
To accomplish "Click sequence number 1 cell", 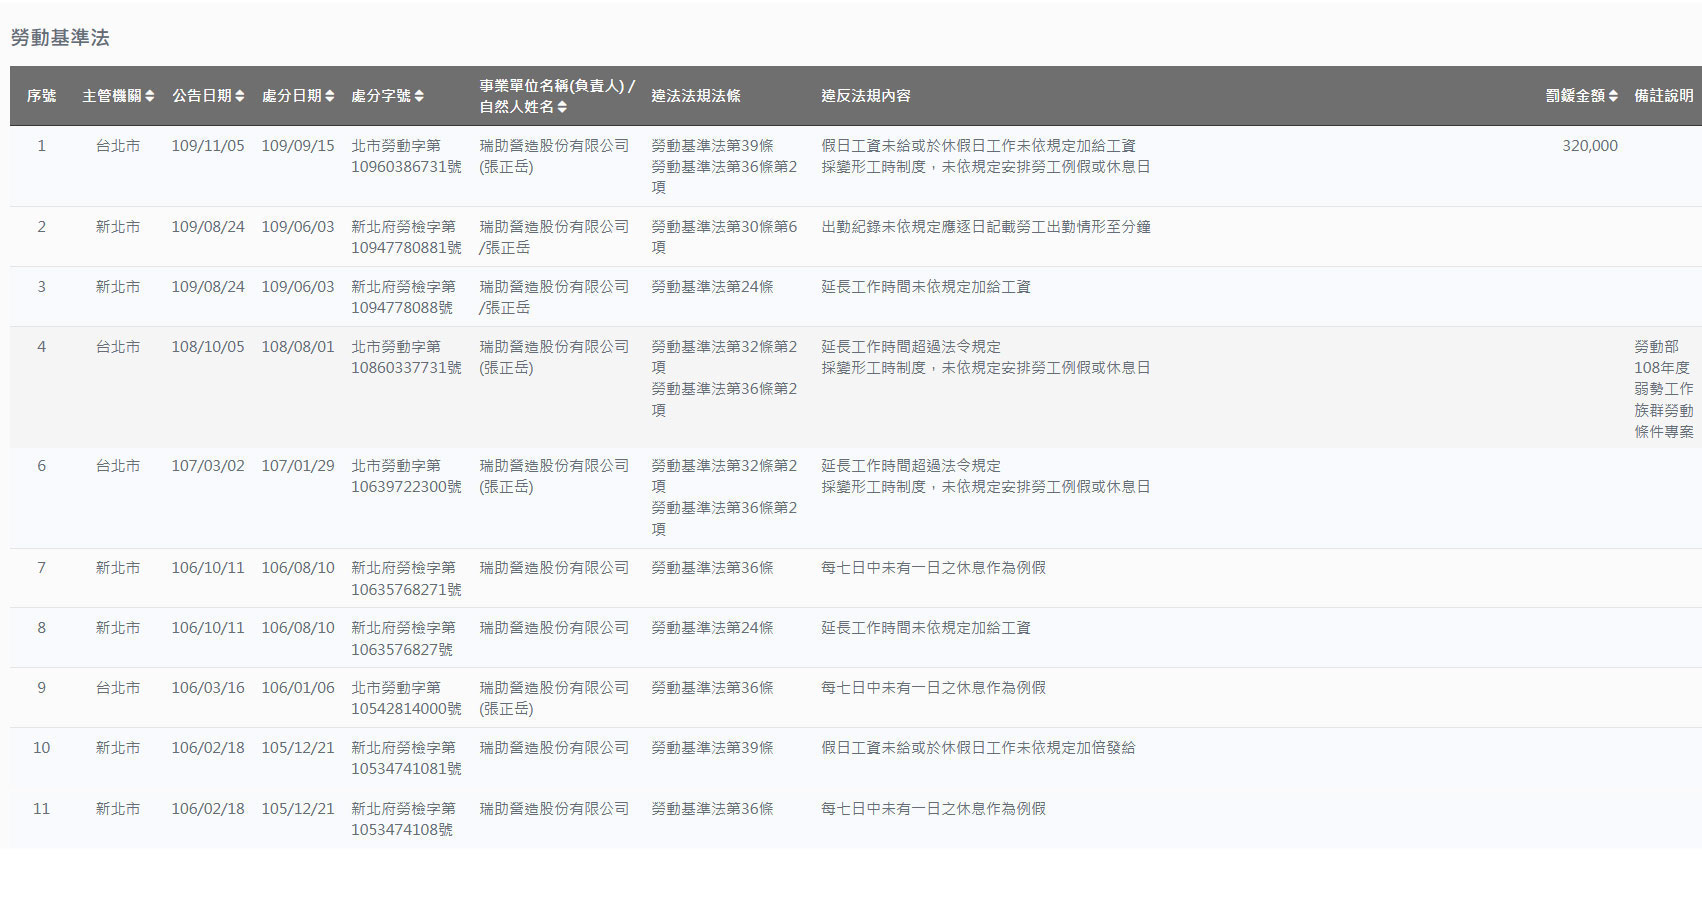I will coord(41,146).
